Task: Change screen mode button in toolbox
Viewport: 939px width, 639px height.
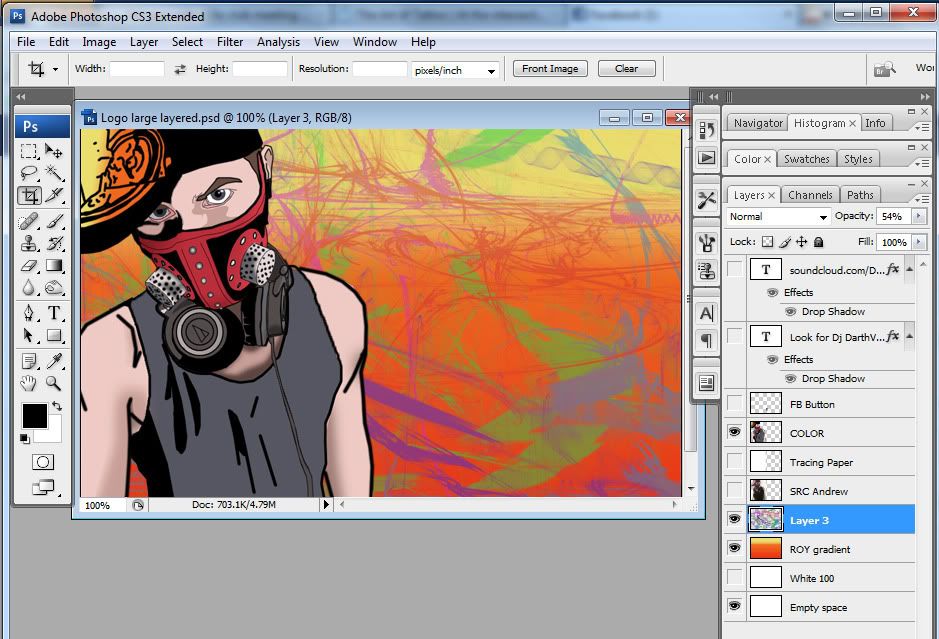Action: tap(43, 487)
